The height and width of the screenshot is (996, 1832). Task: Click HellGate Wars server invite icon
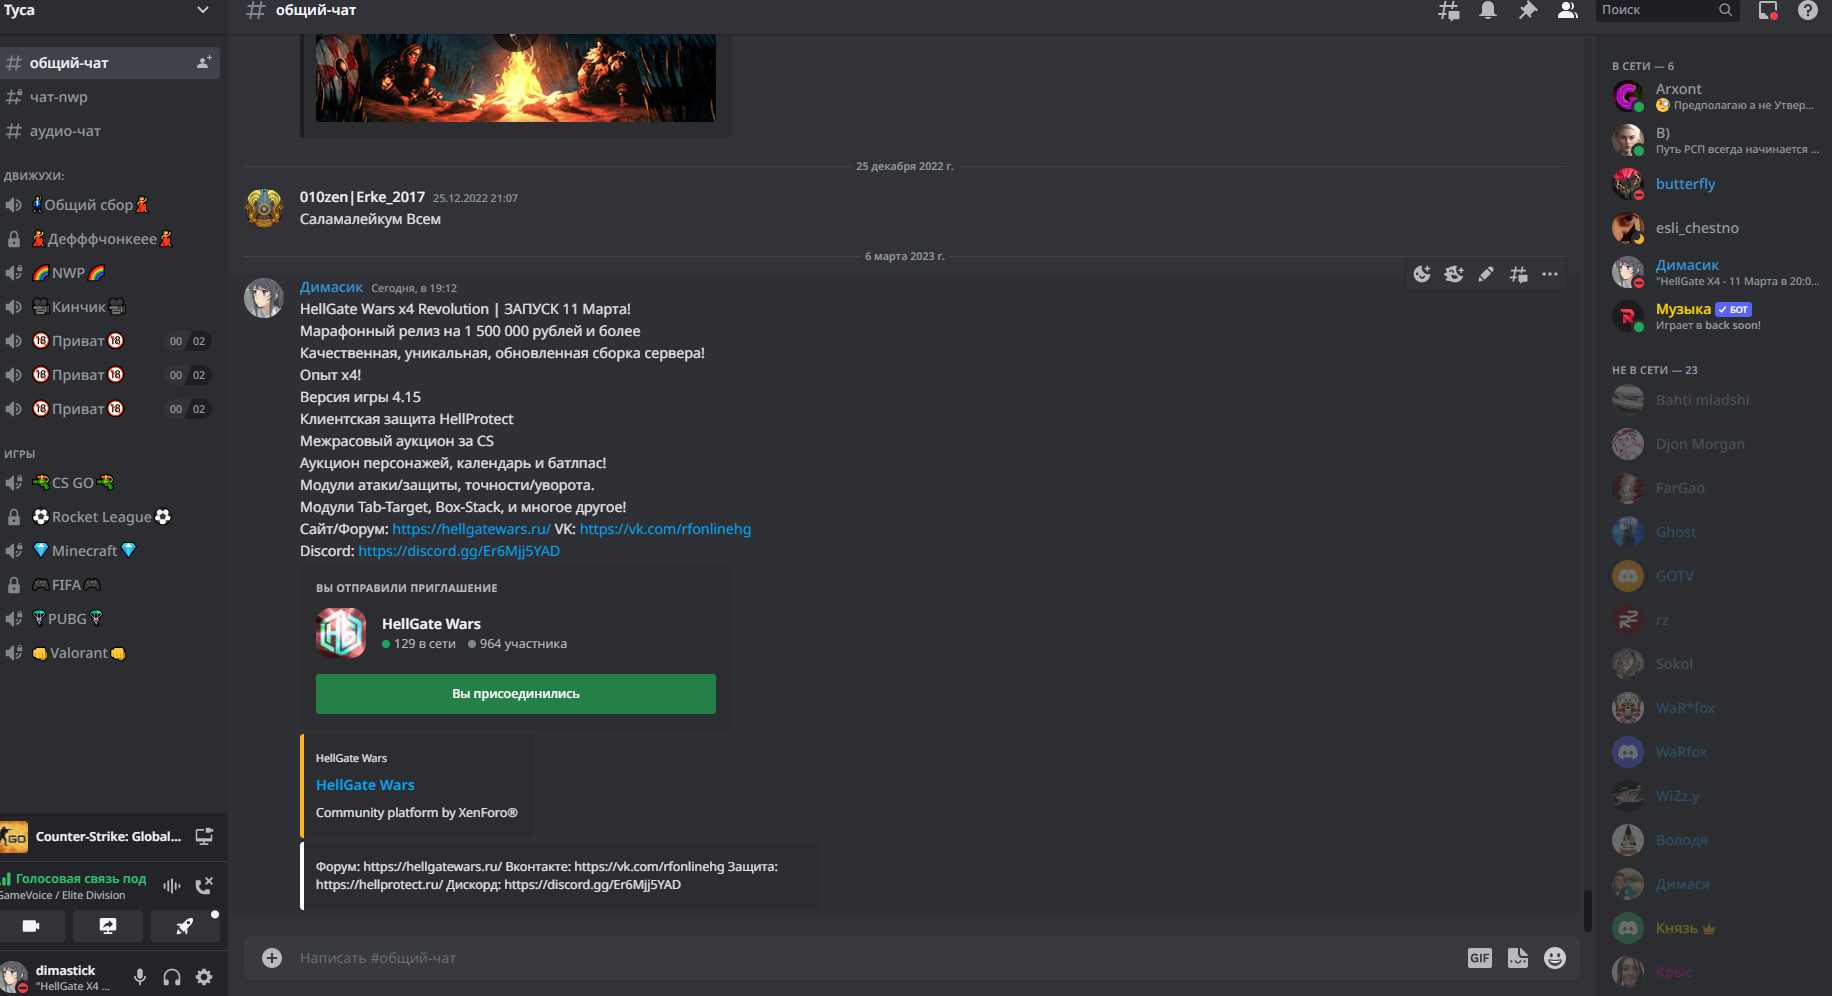[x=341, y=633]
